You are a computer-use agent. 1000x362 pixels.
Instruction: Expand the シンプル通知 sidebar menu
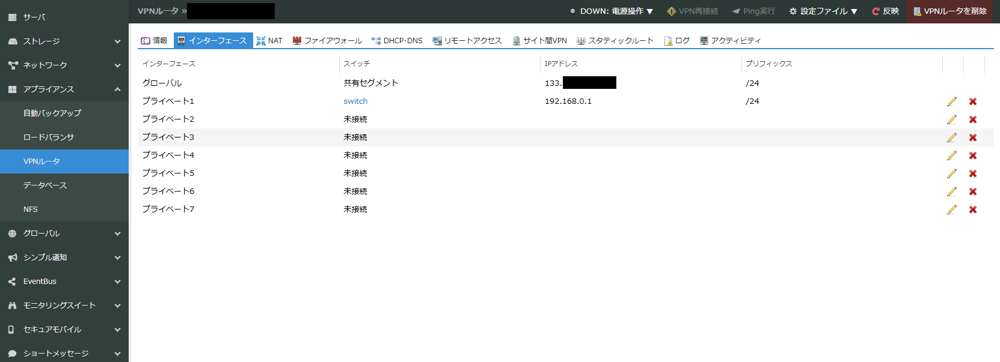coord(64,257)
